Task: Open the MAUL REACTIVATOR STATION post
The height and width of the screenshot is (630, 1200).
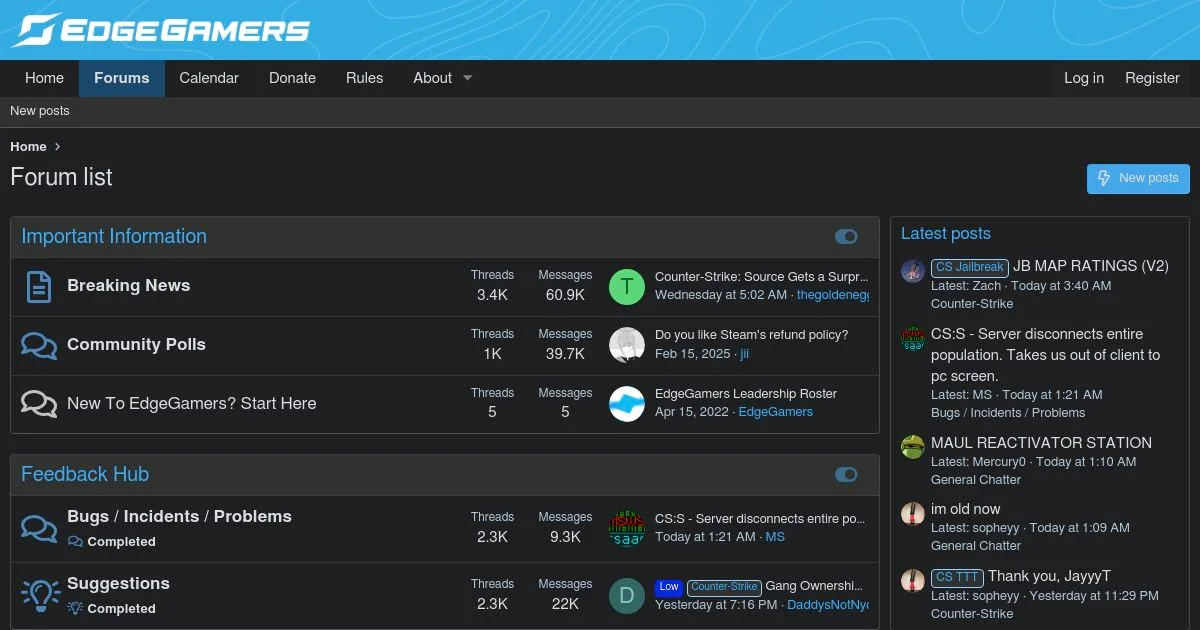Action: tap(1041, 443)
